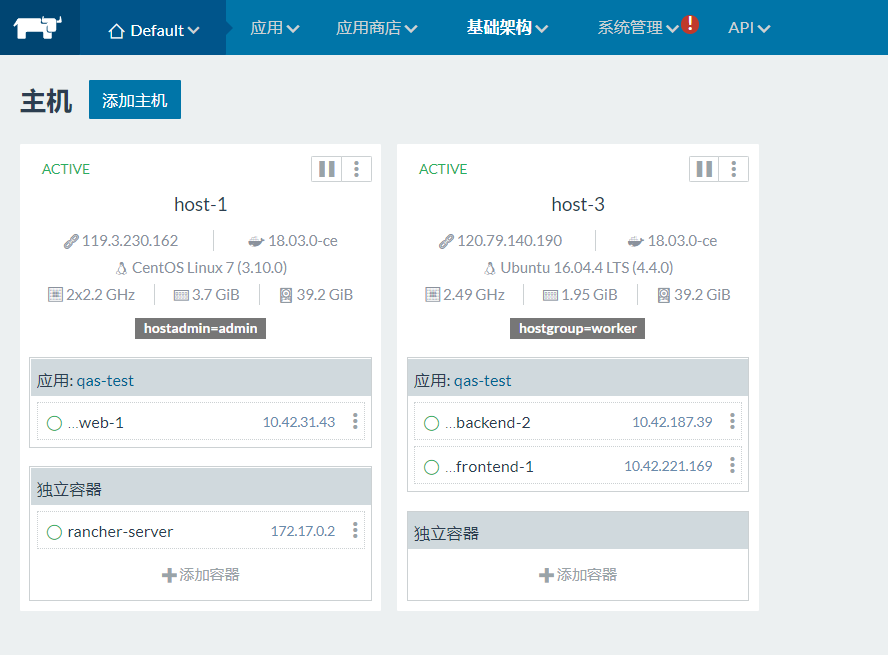This screenshot has width=888, height=655.
Task: Open host-1 more actions menu
Action: (x=356, y=169)
